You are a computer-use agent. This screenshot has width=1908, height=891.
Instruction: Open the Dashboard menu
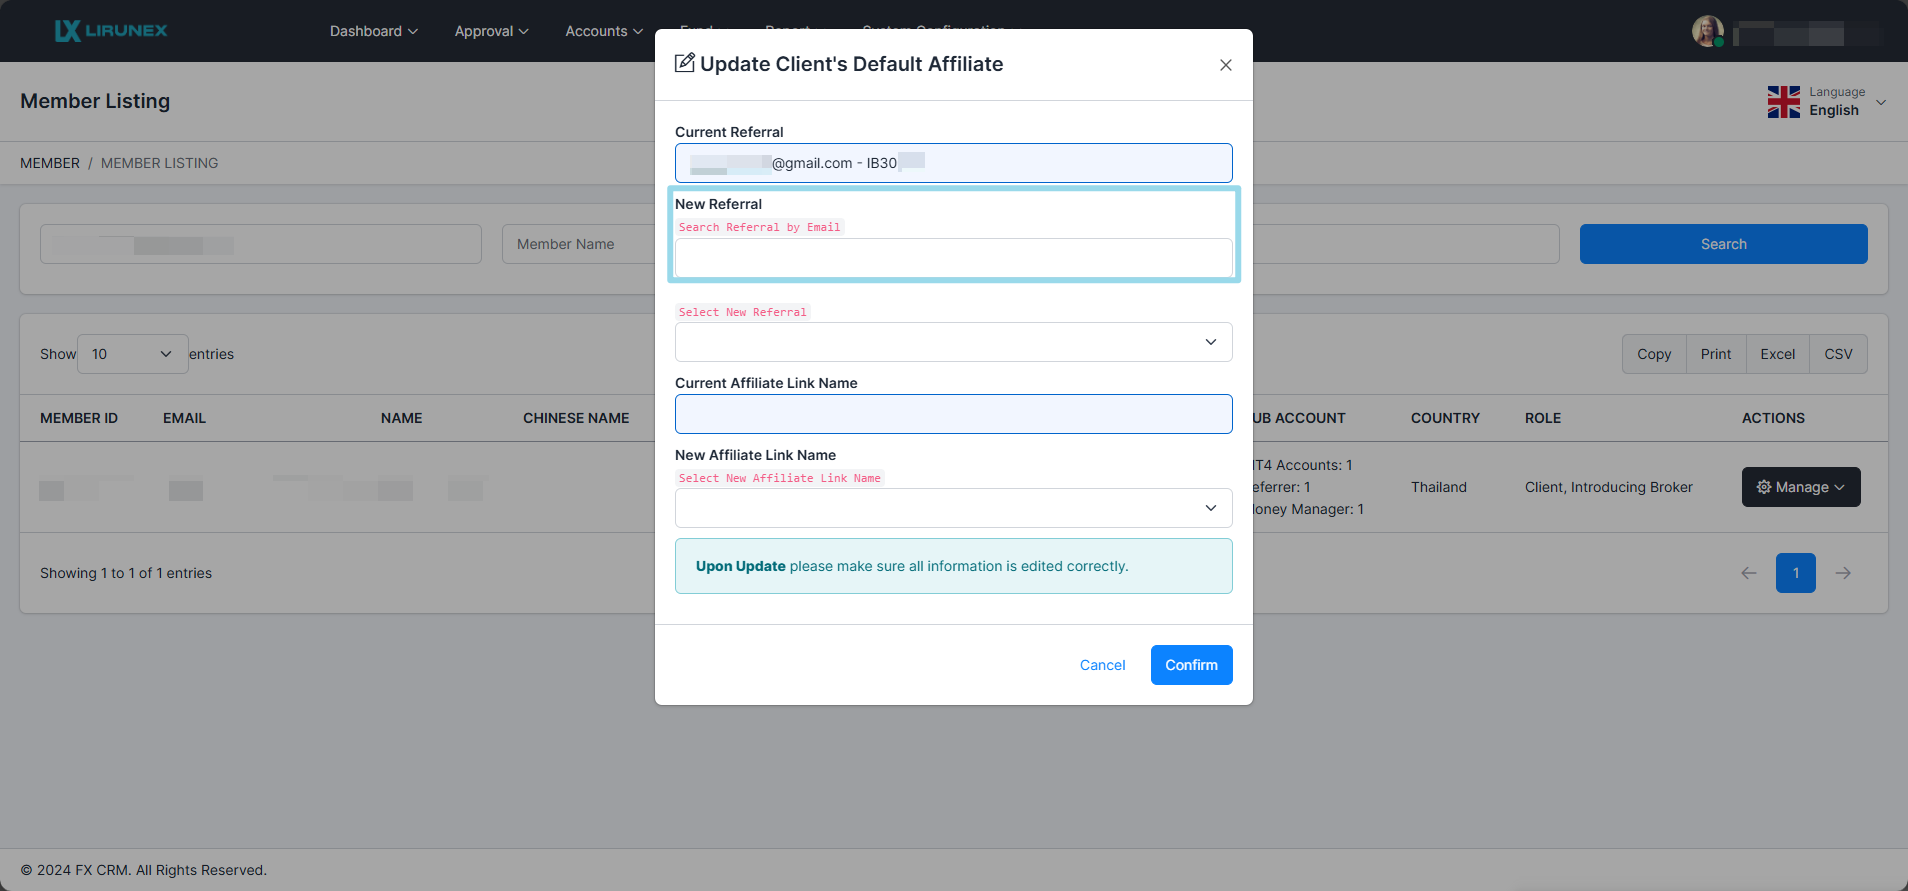point(373,31)
